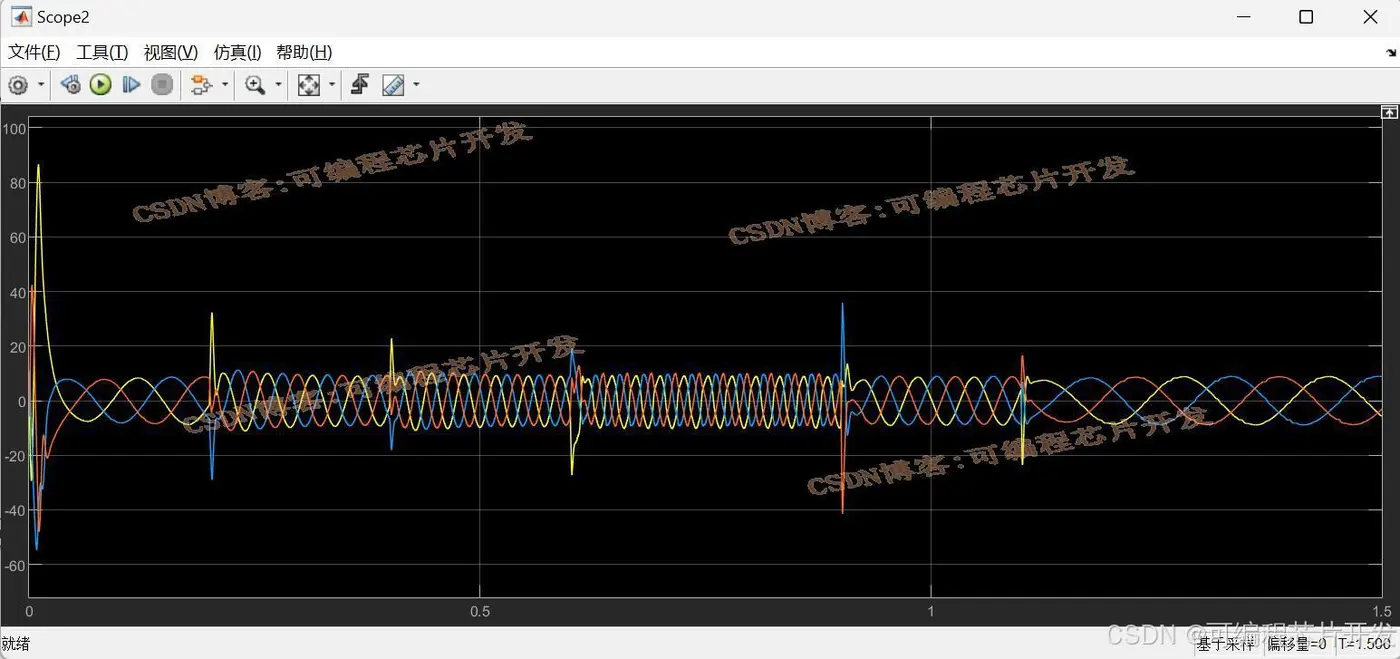This screenshot has width=1400, height=659.
Task: Open the zoom tool dropdown arrow
Action: [279, 85]
